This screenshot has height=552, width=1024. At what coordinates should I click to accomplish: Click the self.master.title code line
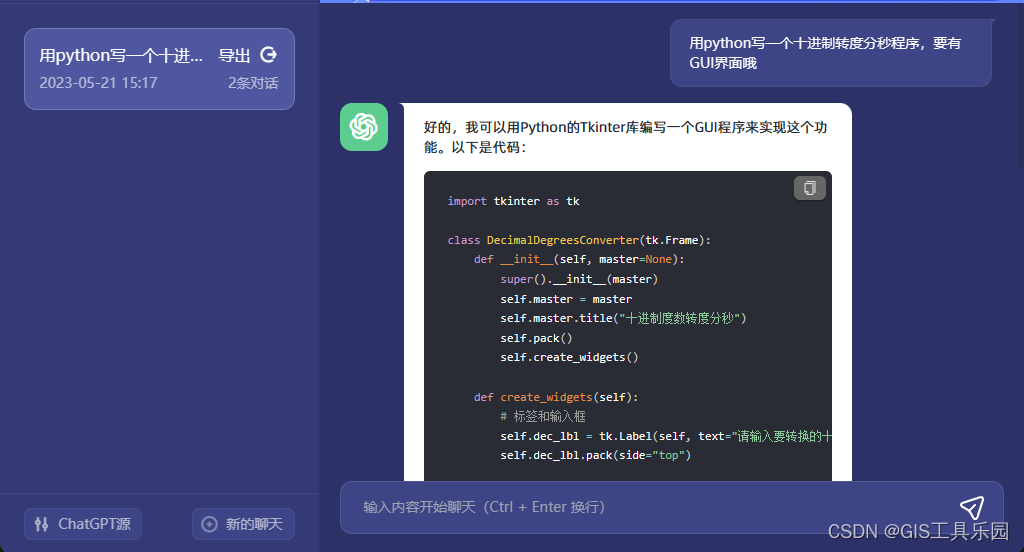coord(623,318)
